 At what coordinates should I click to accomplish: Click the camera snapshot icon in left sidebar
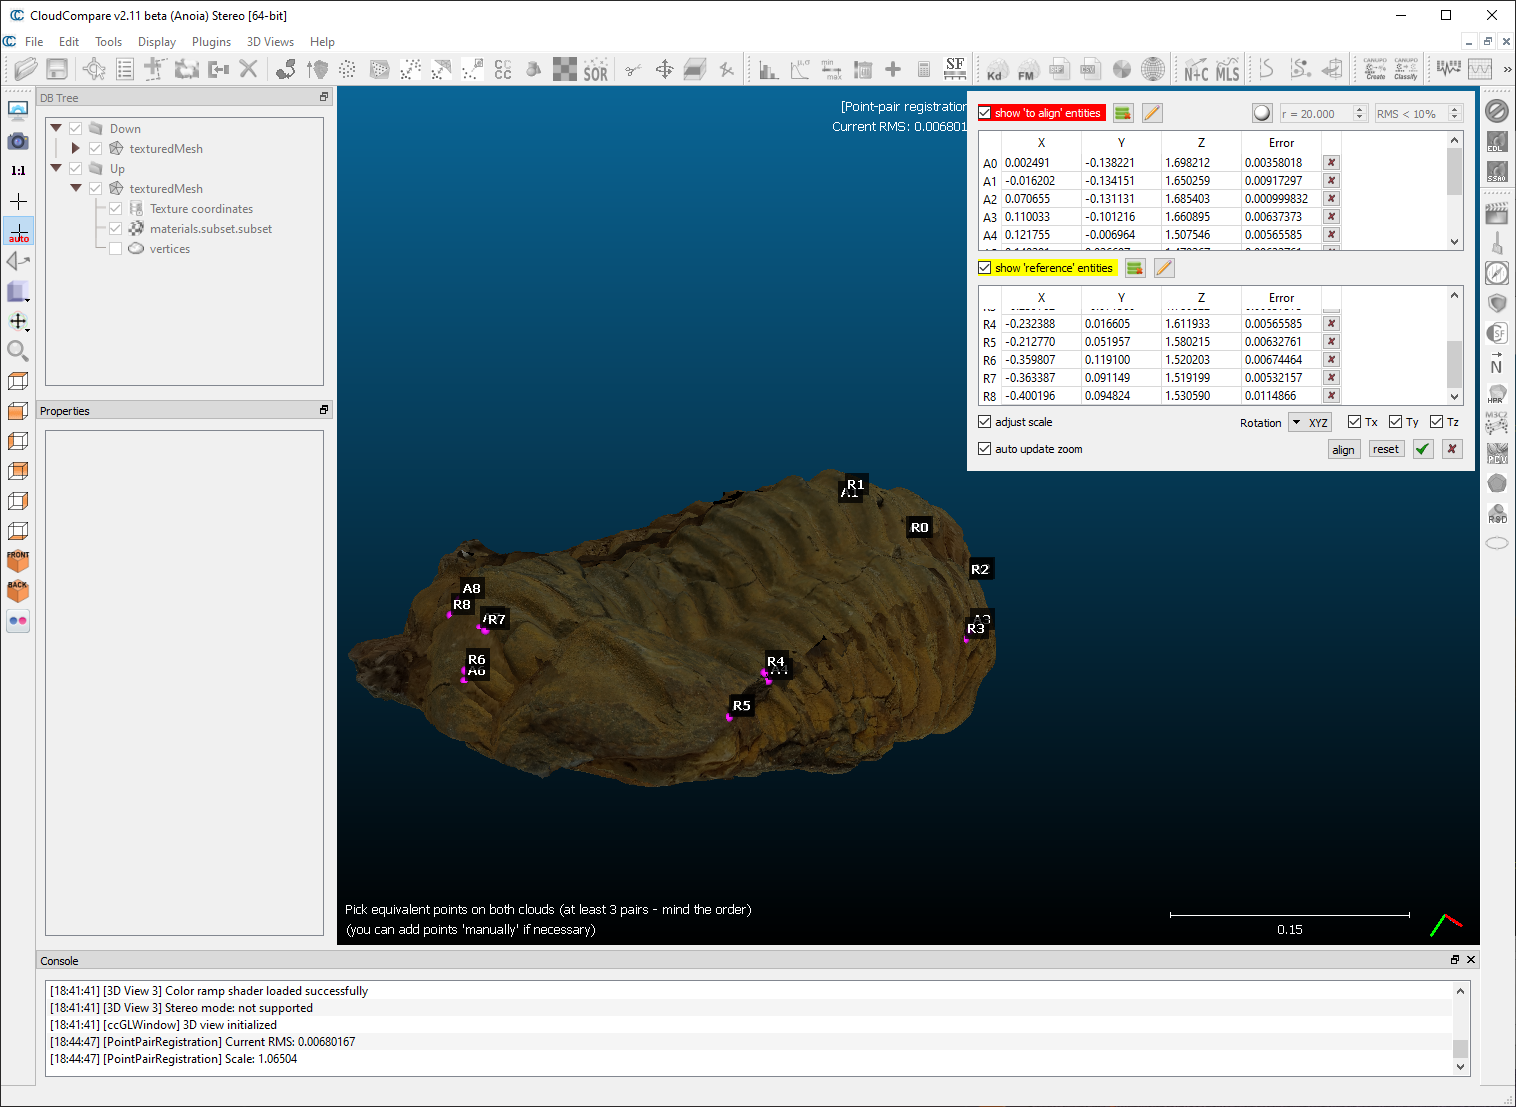[18, 141]
